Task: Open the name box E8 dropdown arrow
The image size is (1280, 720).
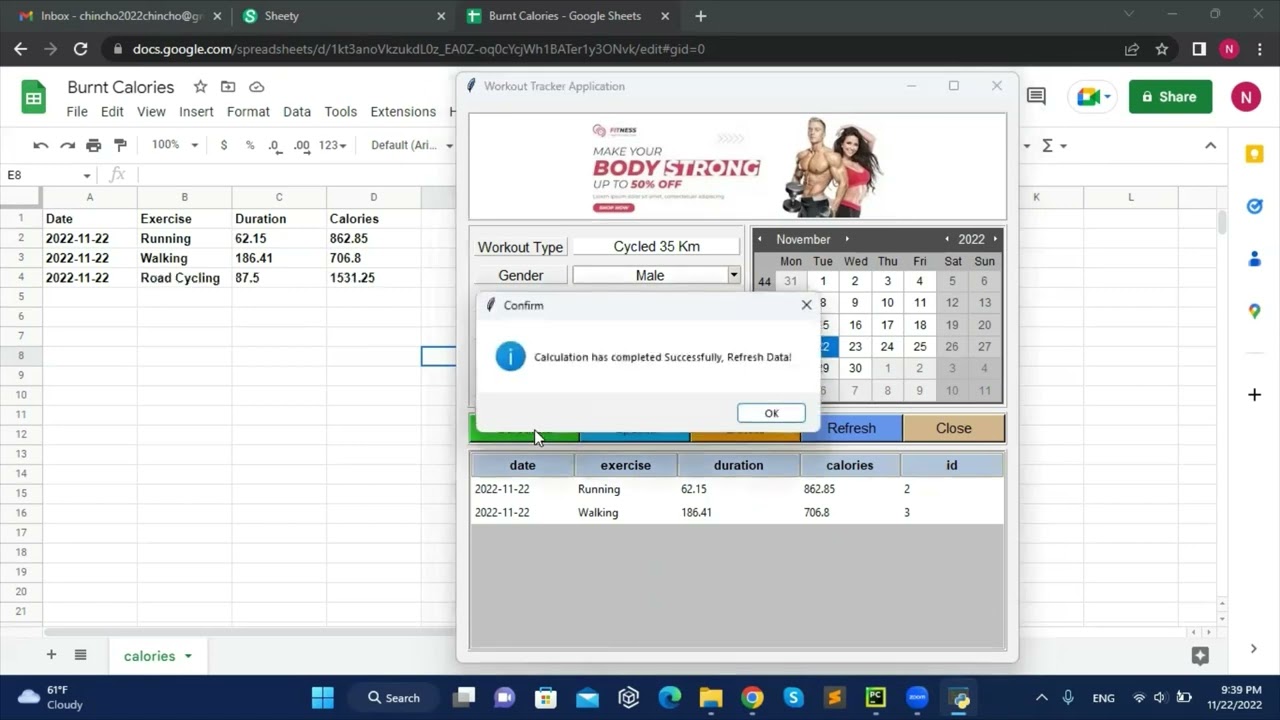Action: [x=88, y=175]
